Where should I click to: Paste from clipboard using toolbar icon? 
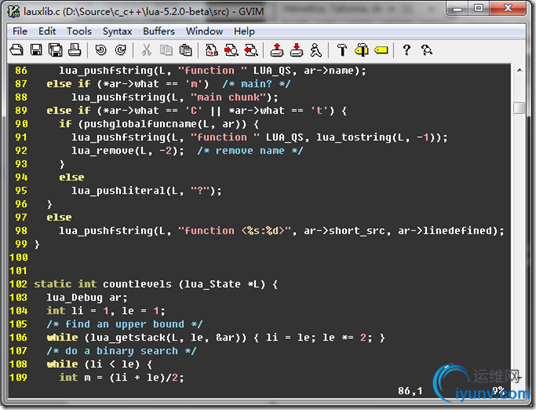tap(186, 50)
